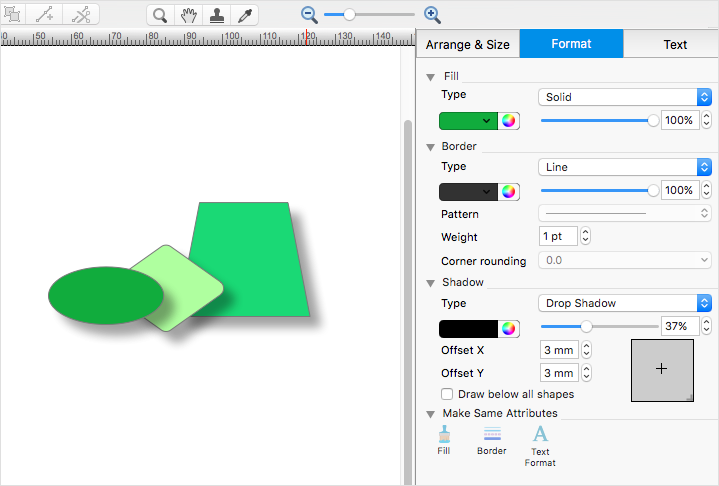Open the Border Type Line dropdown

pos(624,167)
